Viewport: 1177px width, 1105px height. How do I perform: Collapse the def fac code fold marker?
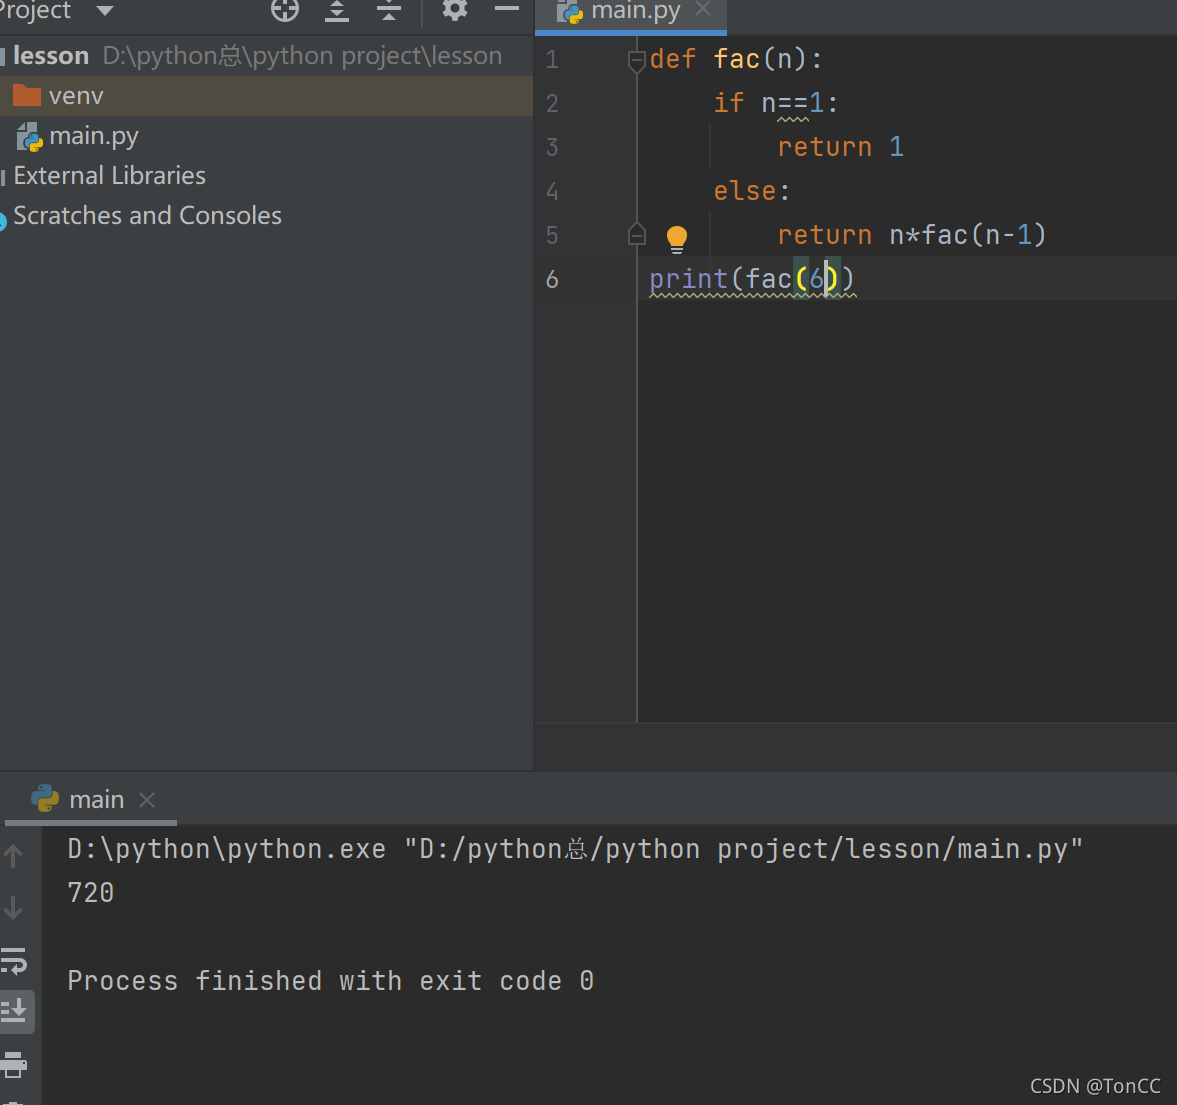(637, 60)
